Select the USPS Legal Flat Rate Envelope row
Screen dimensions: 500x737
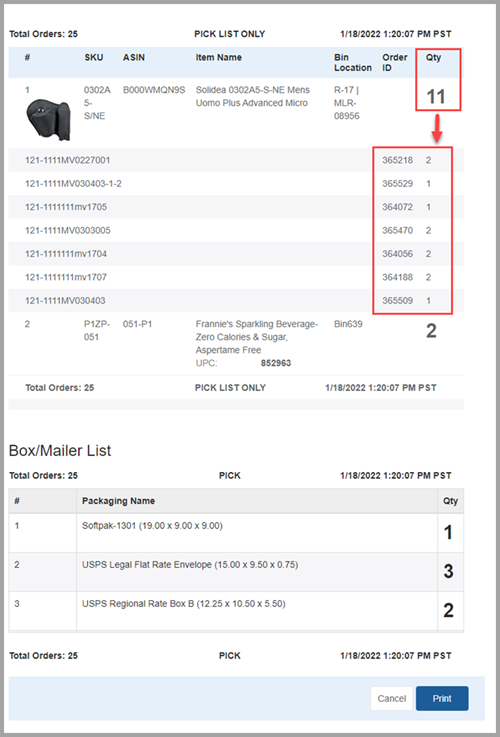[x=236, y=572]
